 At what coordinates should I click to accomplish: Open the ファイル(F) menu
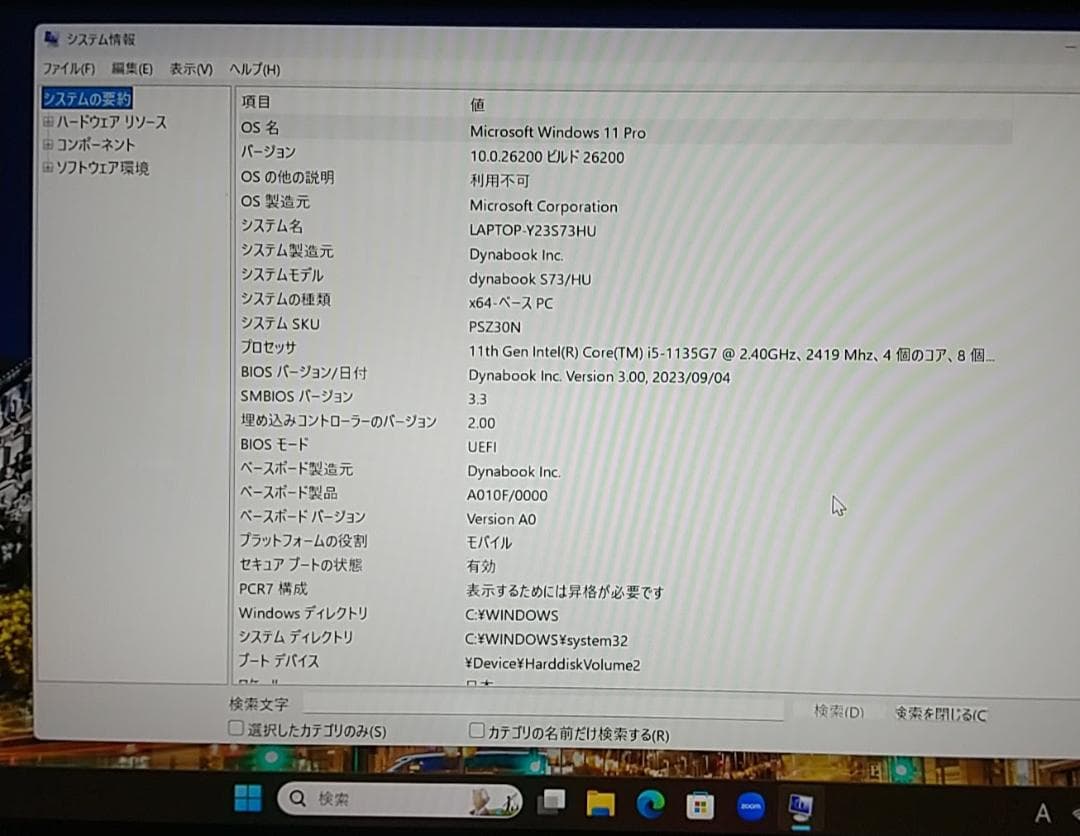(67, 69)
